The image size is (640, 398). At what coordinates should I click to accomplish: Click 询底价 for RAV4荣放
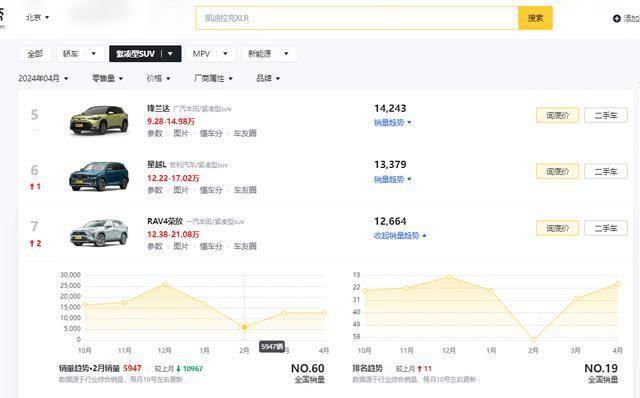coord(557,228)
